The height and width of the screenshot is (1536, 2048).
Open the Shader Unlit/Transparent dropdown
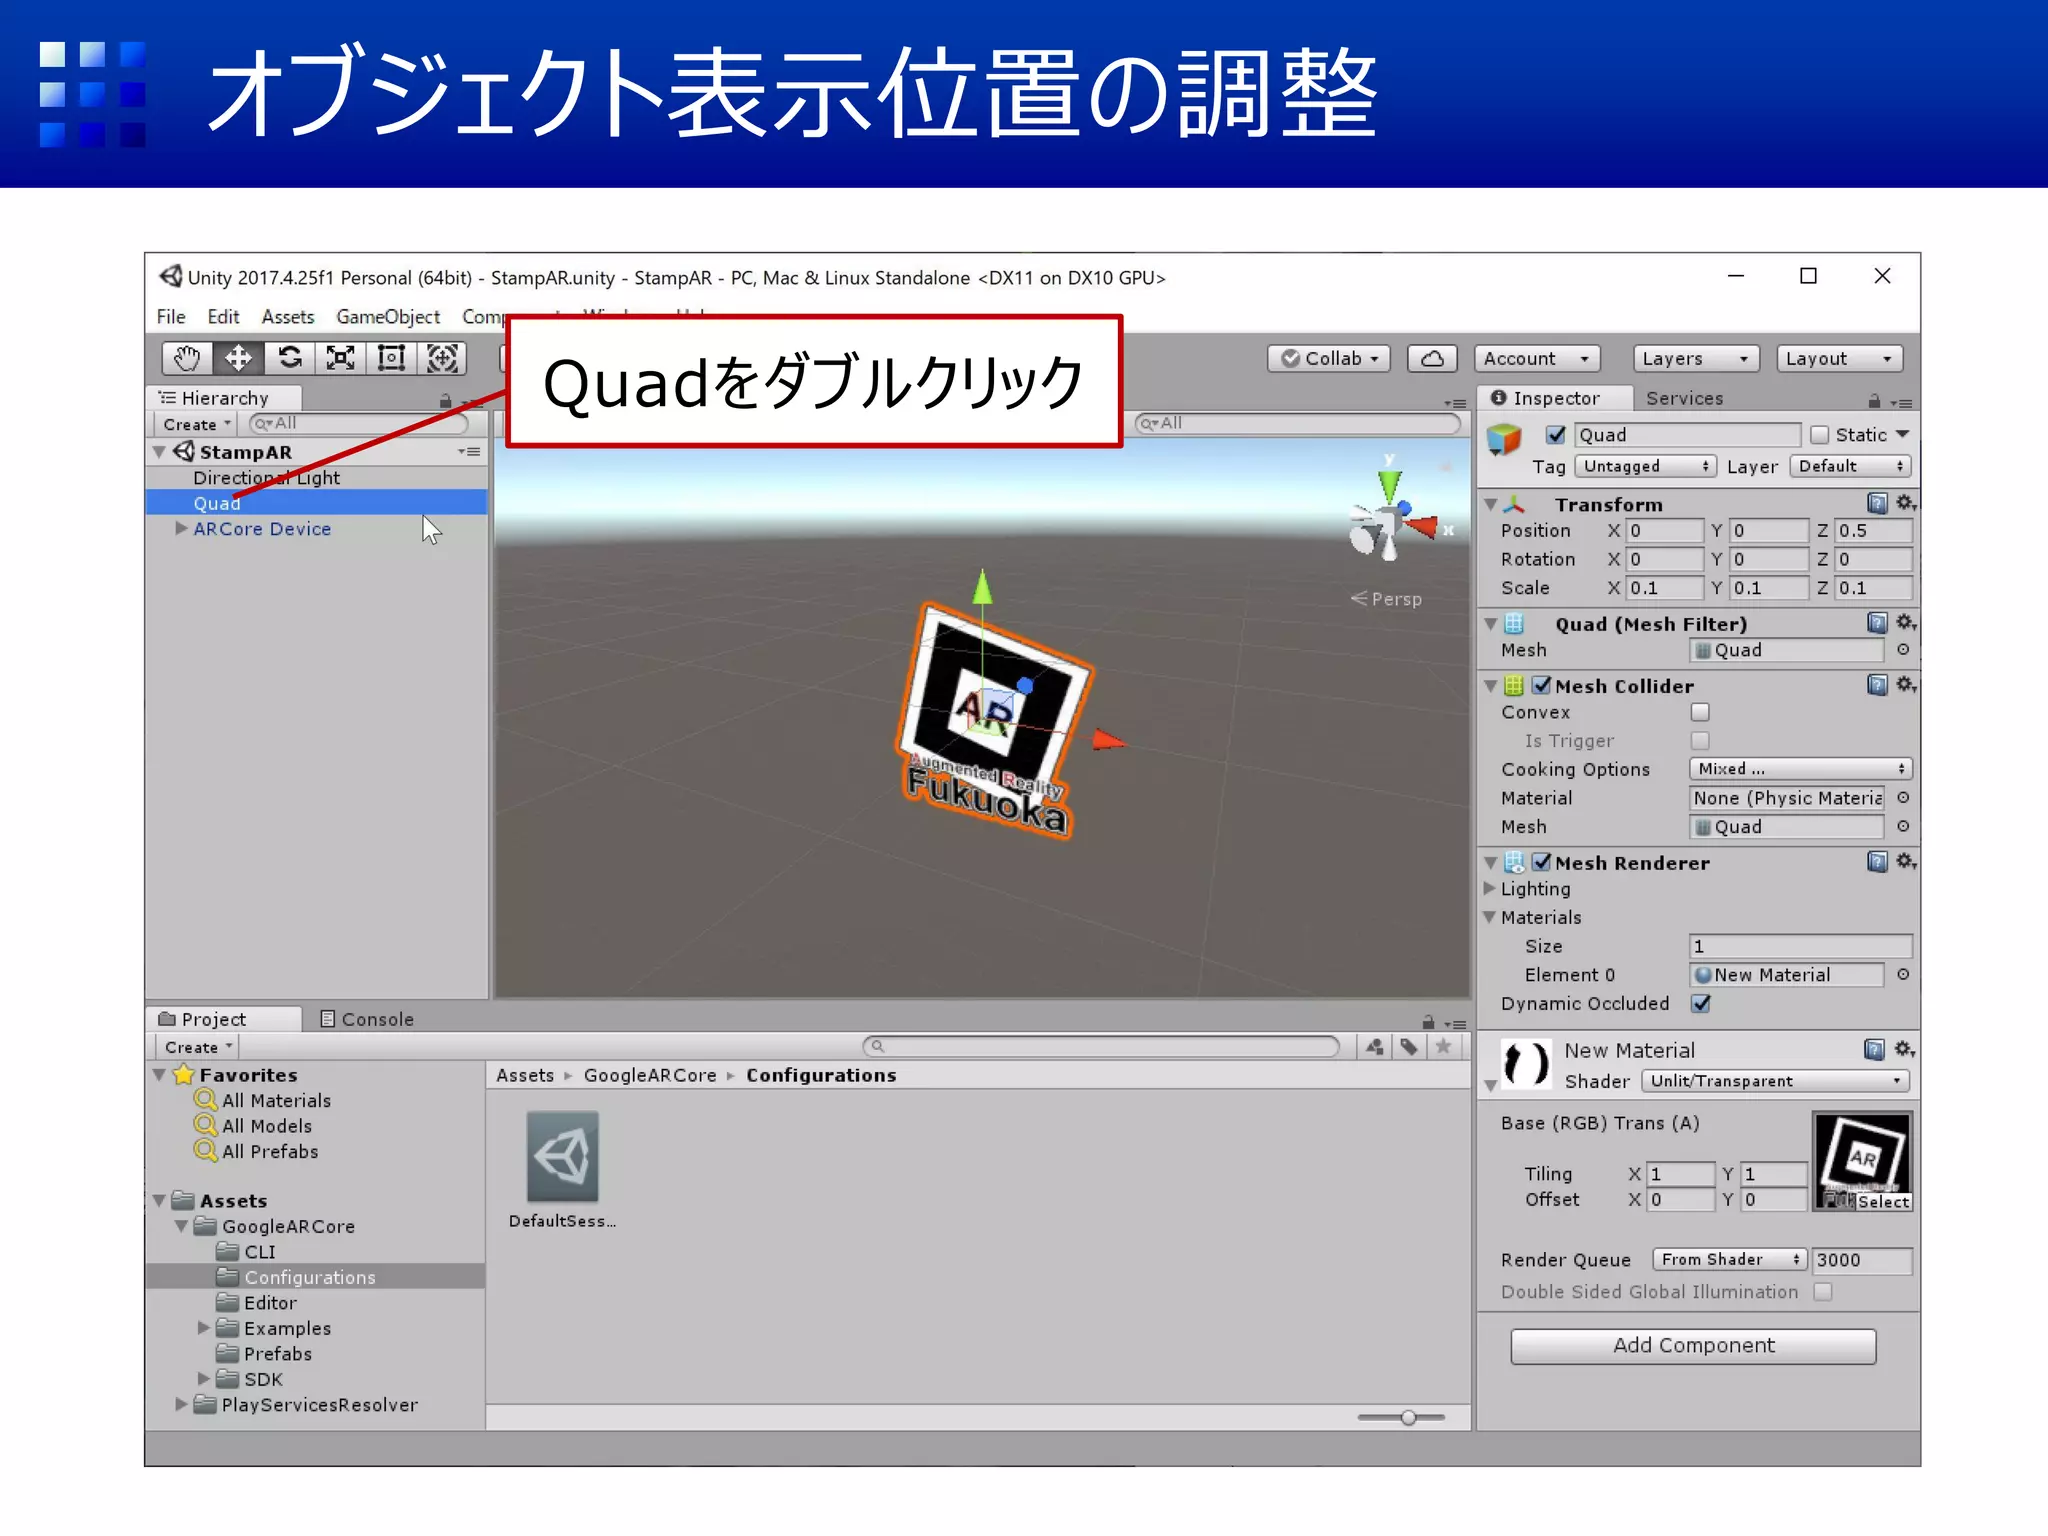click(x=1775, y=1081)
